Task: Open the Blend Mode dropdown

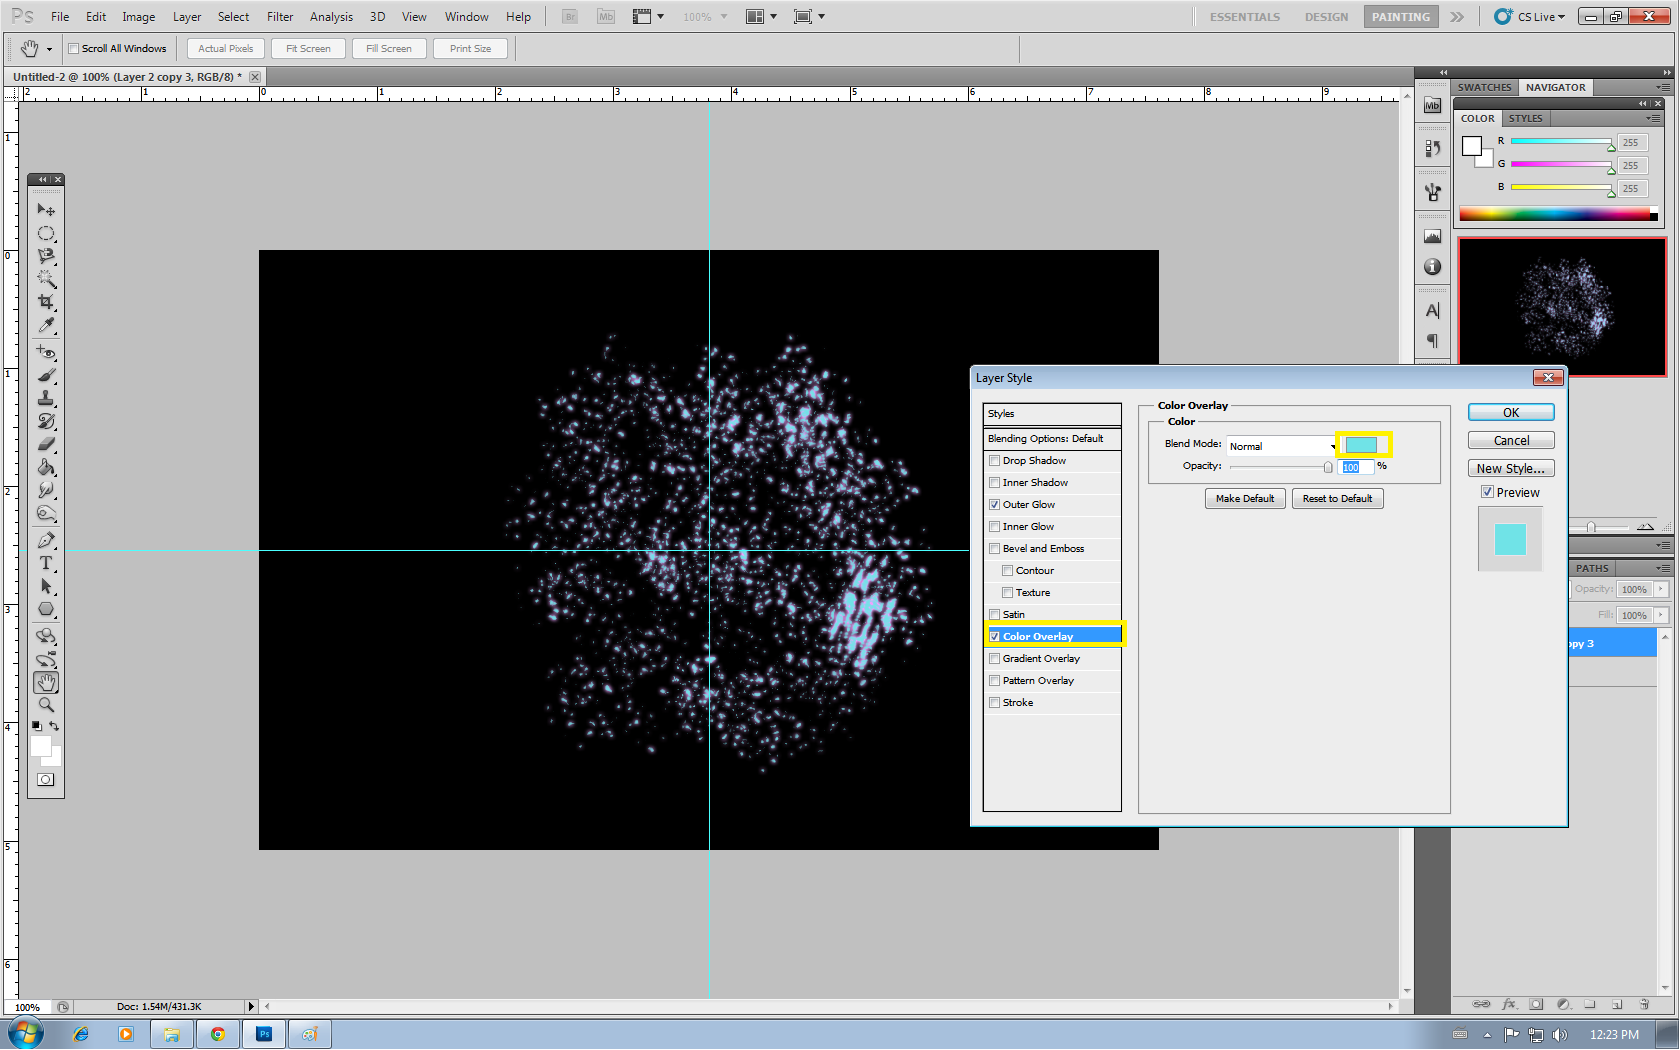Action: (1281, 445)
